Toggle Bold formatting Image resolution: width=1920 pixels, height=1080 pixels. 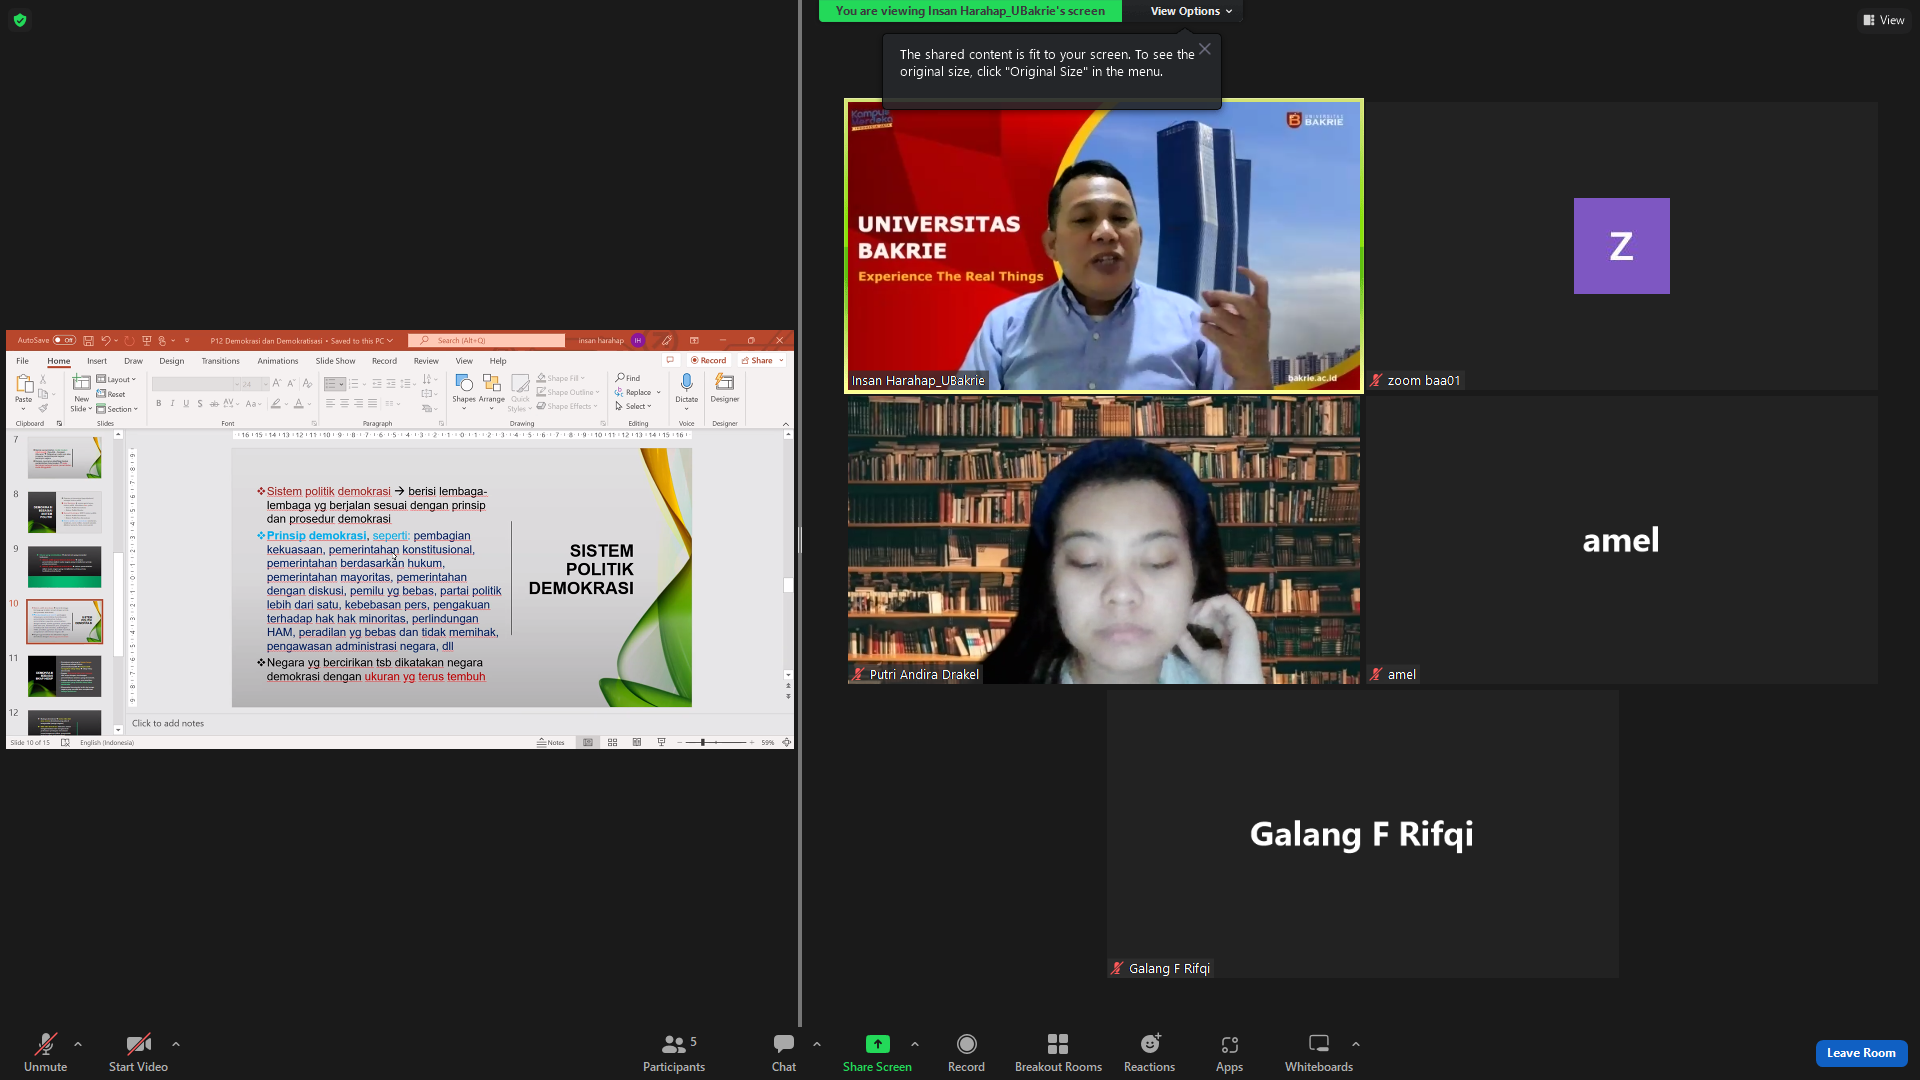click(x=158, y=404)
